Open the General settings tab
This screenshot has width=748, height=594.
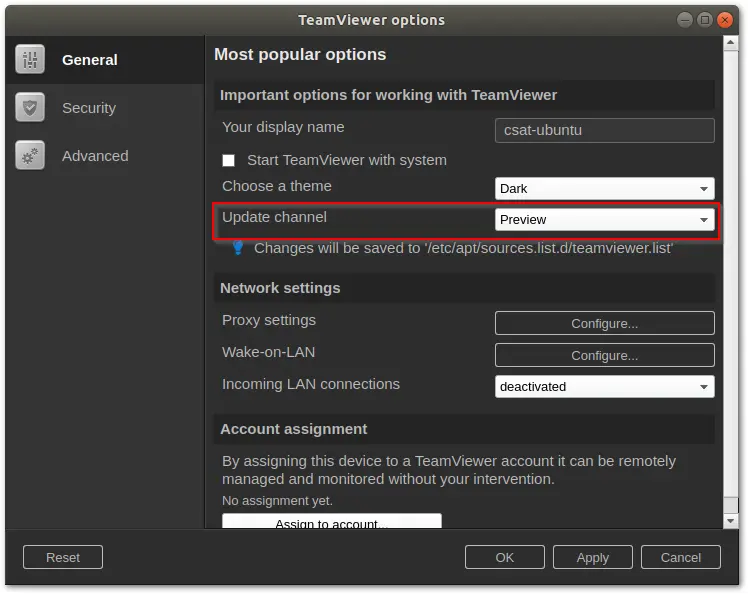point(105,60)
